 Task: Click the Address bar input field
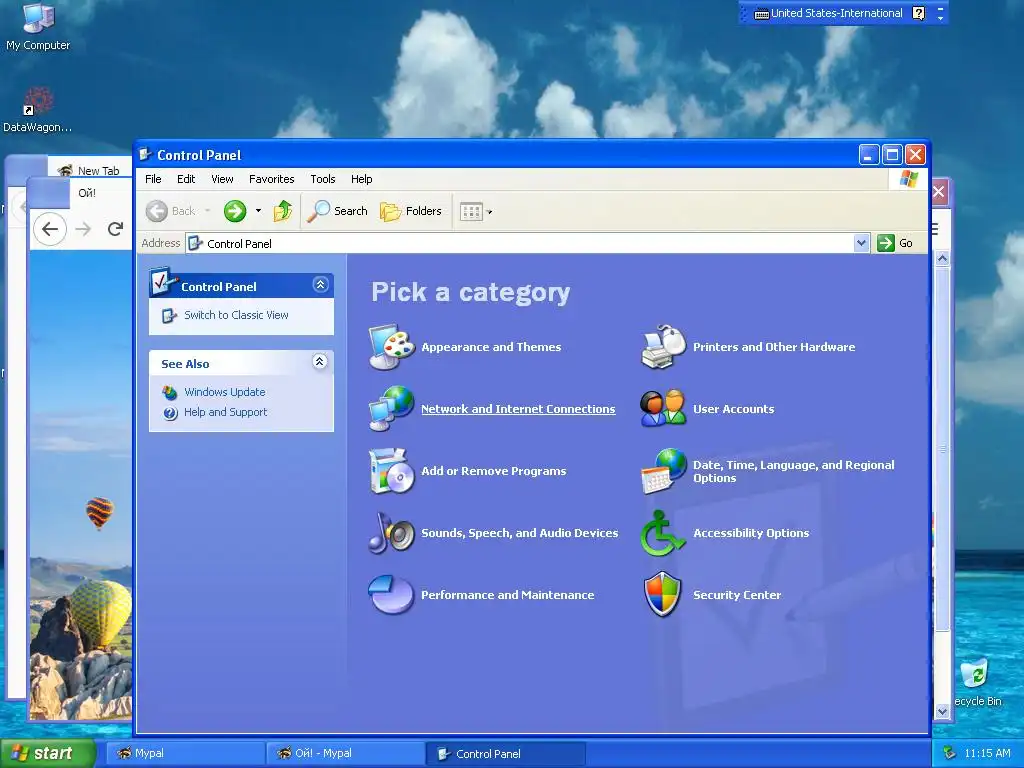click(520, 243)
